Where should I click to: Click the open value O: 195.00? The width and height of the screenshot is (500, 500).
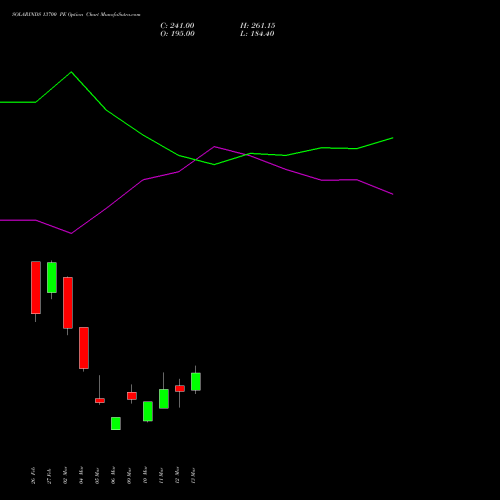177,34
